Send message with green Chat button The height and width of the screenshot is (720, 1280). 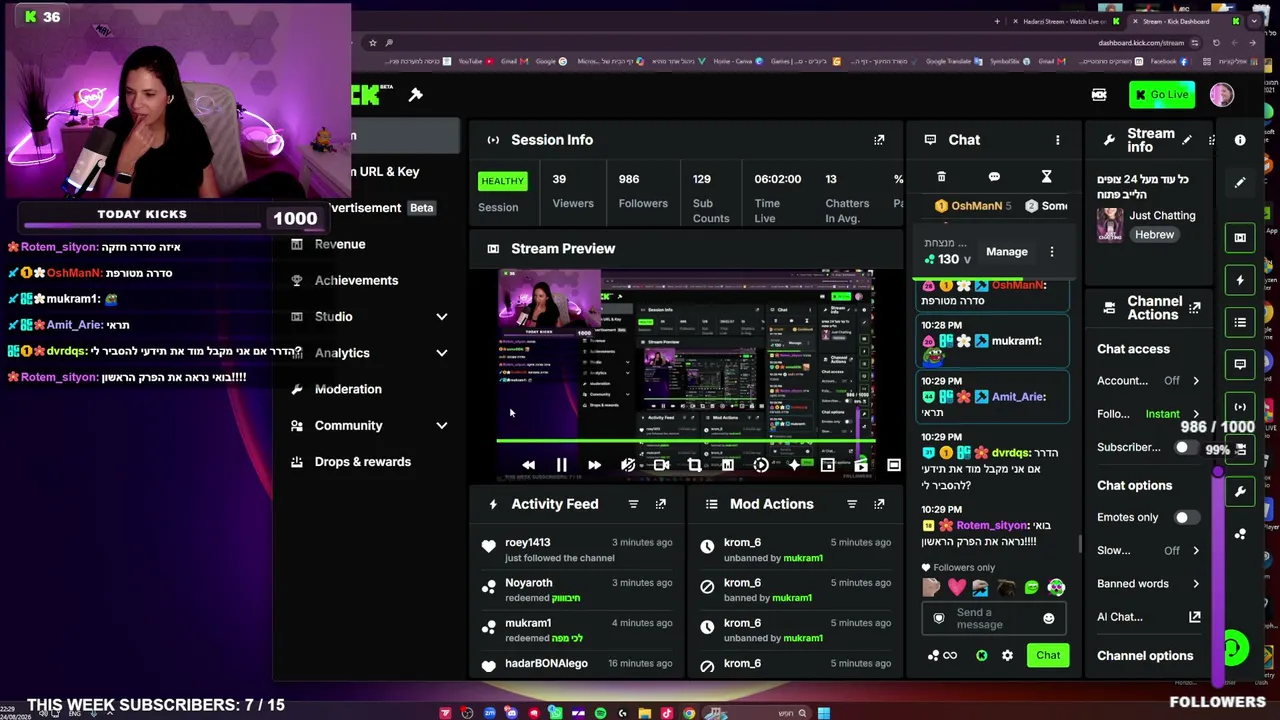[x=1047, y=656]
